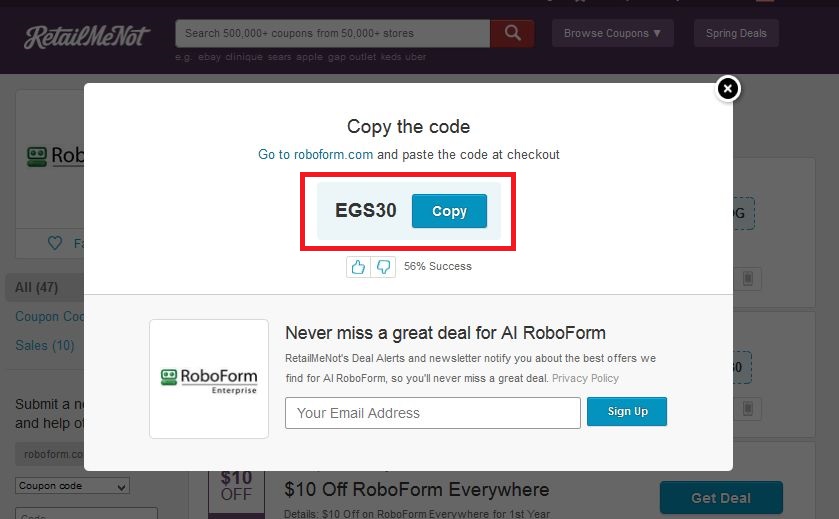Screen dimensions: 839x519
Task: Open the Coupon code type dropdown
Action: (x=72, y=486)
